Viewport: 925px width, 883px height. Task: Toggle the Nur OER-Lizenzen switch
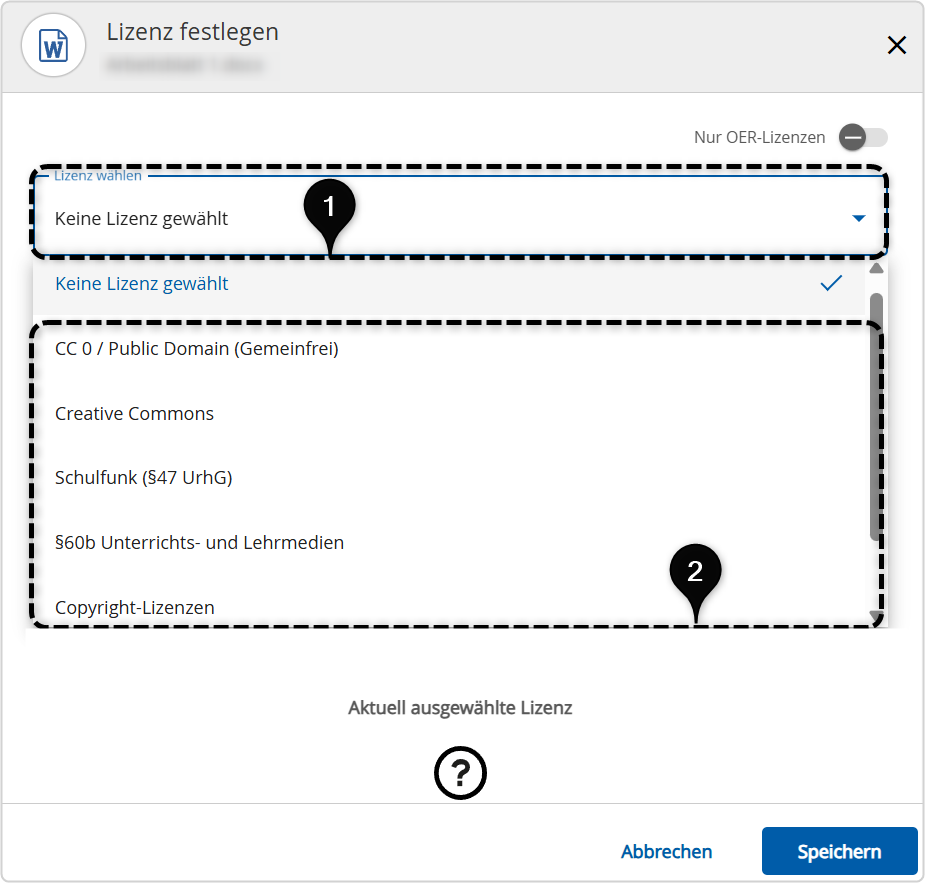(x=863, y=137)
